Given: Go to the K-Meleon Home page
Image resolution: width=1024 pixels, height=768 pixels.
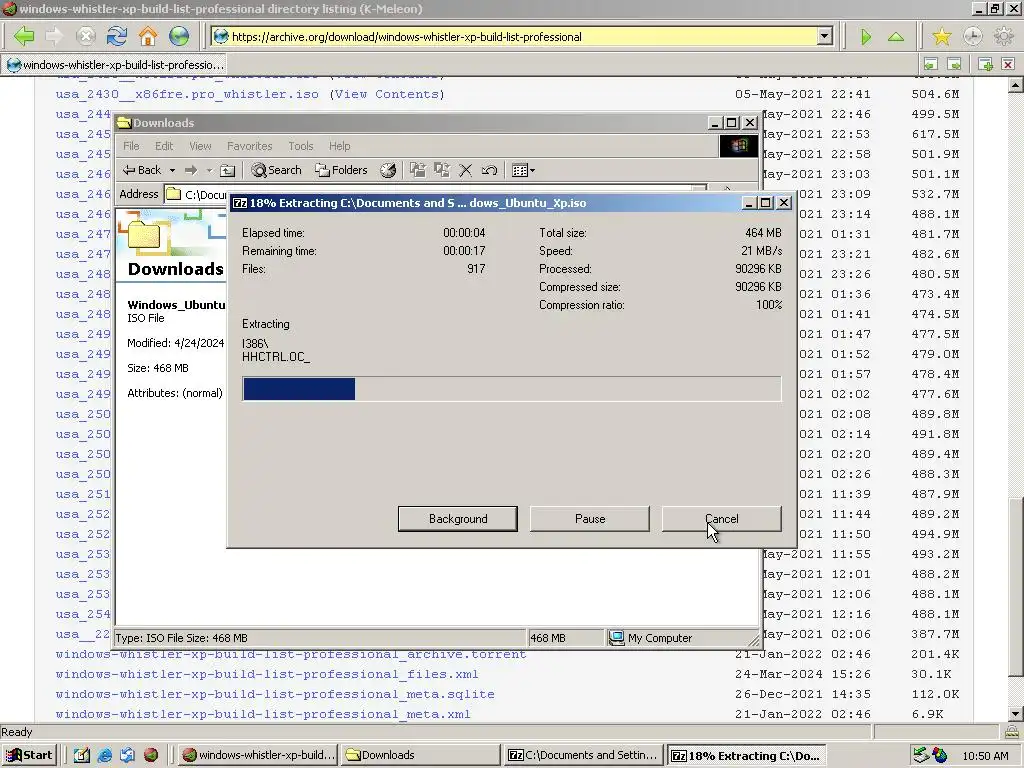Looking at the screenshot, I should 148,36.
